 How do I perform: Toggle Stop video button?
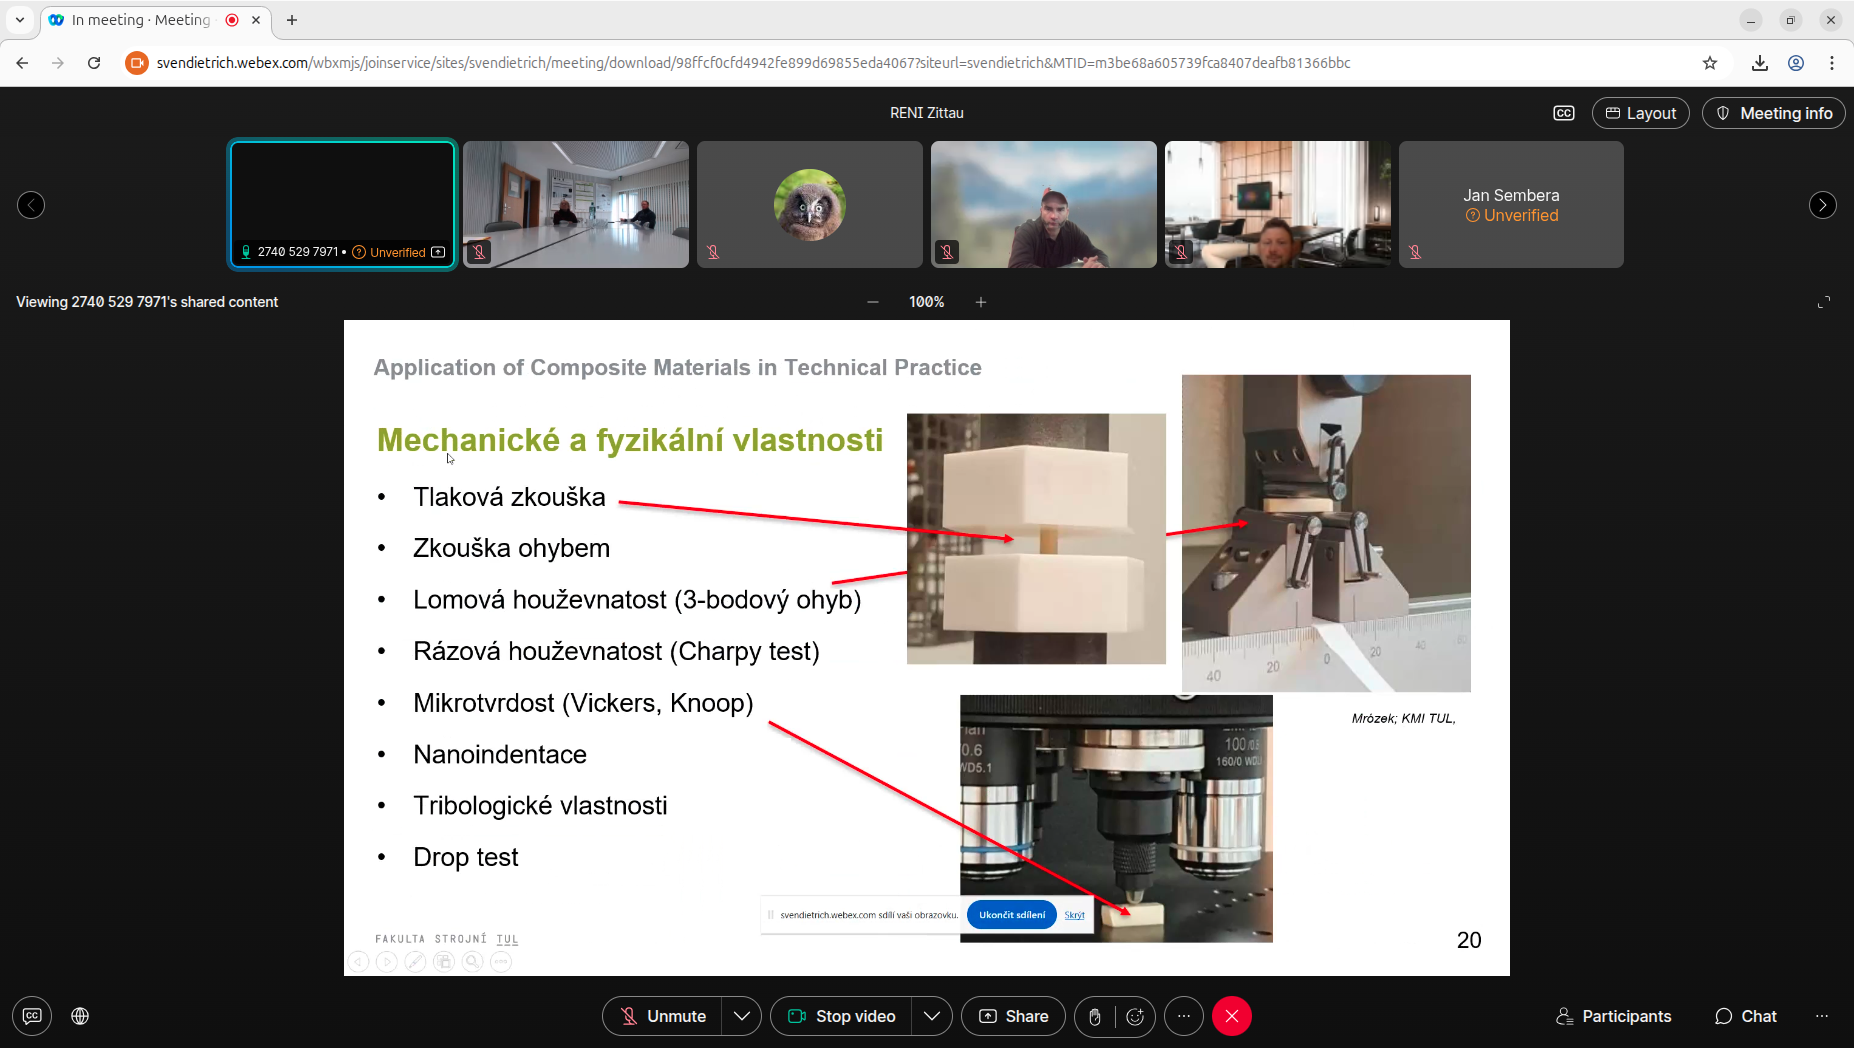click(x=842, y=1016)
